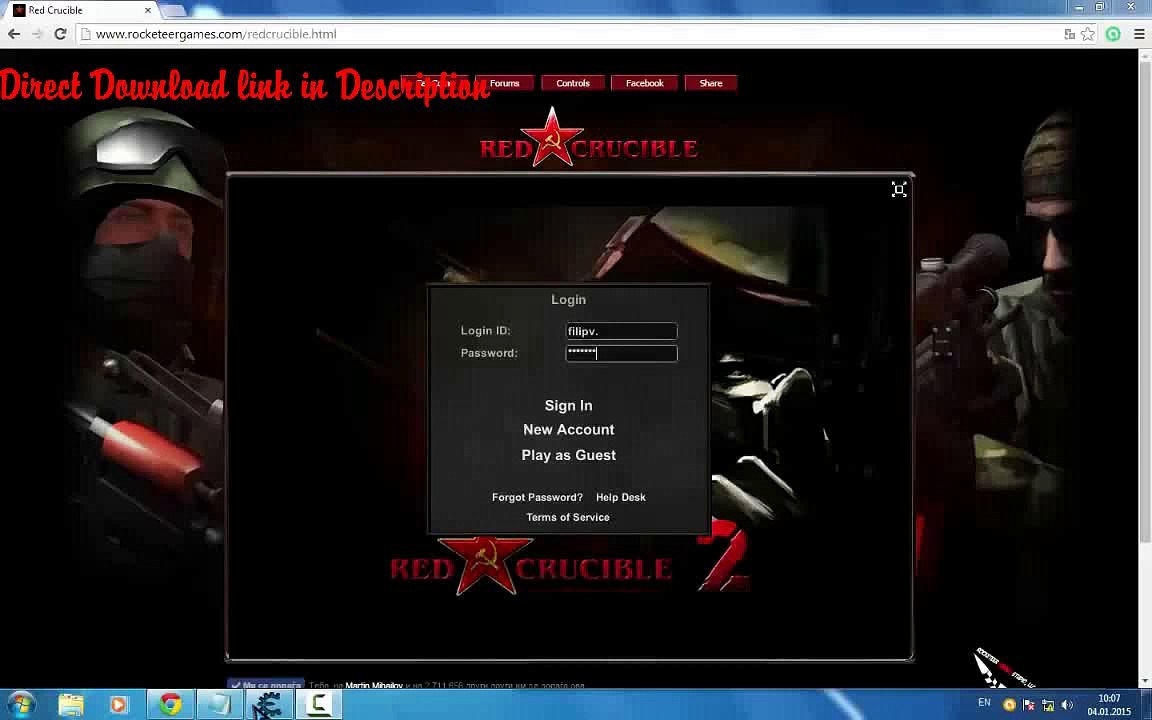
Task: Open the Forums page
Action: [504, 83]
